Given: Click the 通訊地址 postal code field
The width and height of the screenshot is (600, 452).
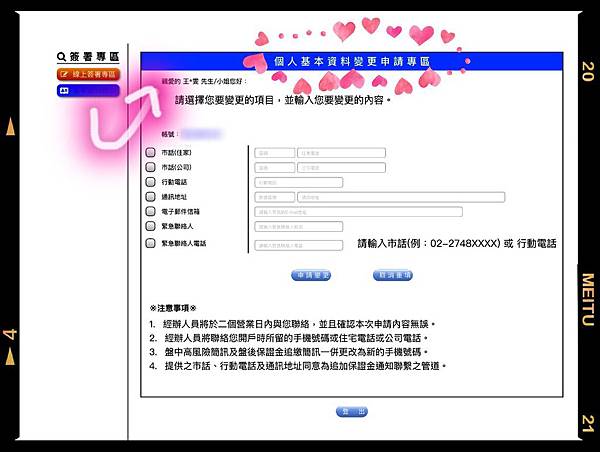Looking at the screenshot, I should coord(275,197).
